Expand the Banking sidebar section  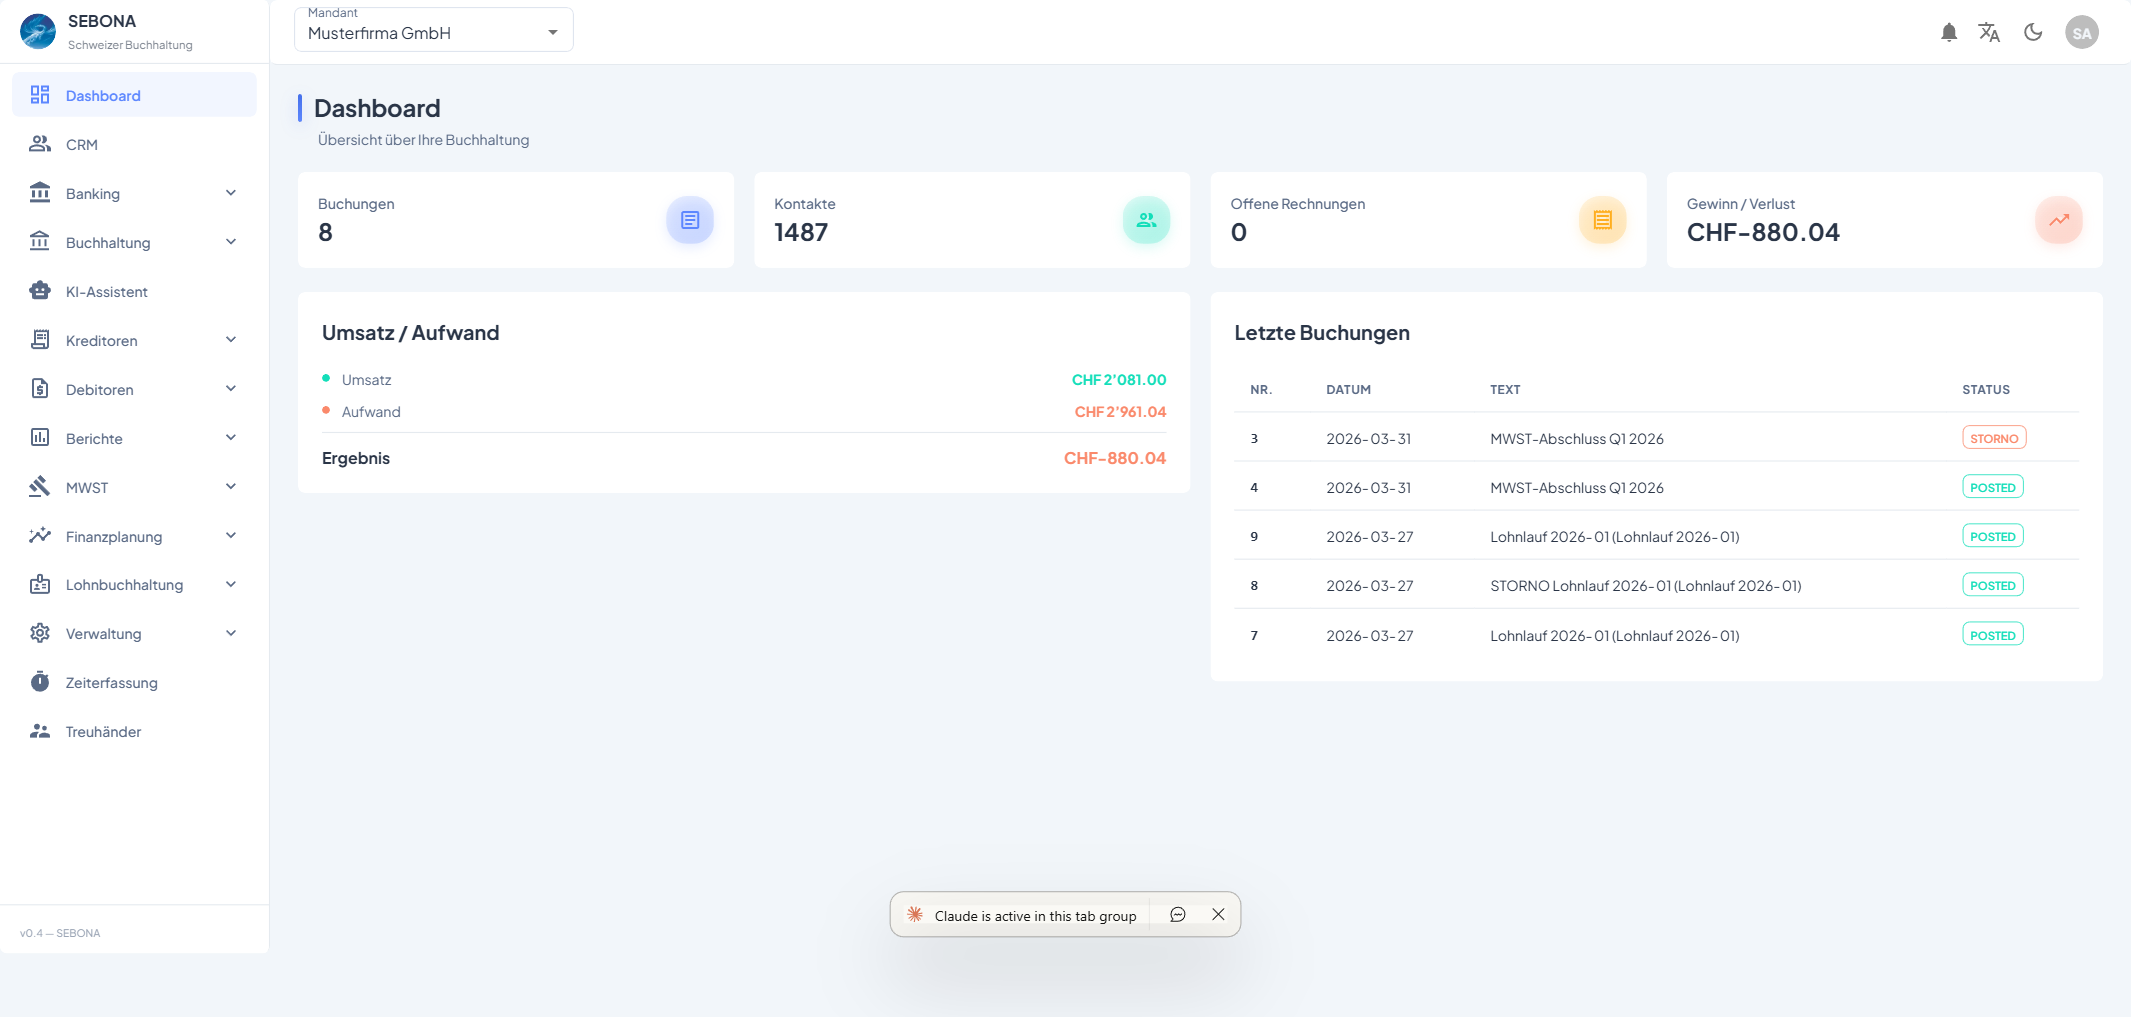134,194
